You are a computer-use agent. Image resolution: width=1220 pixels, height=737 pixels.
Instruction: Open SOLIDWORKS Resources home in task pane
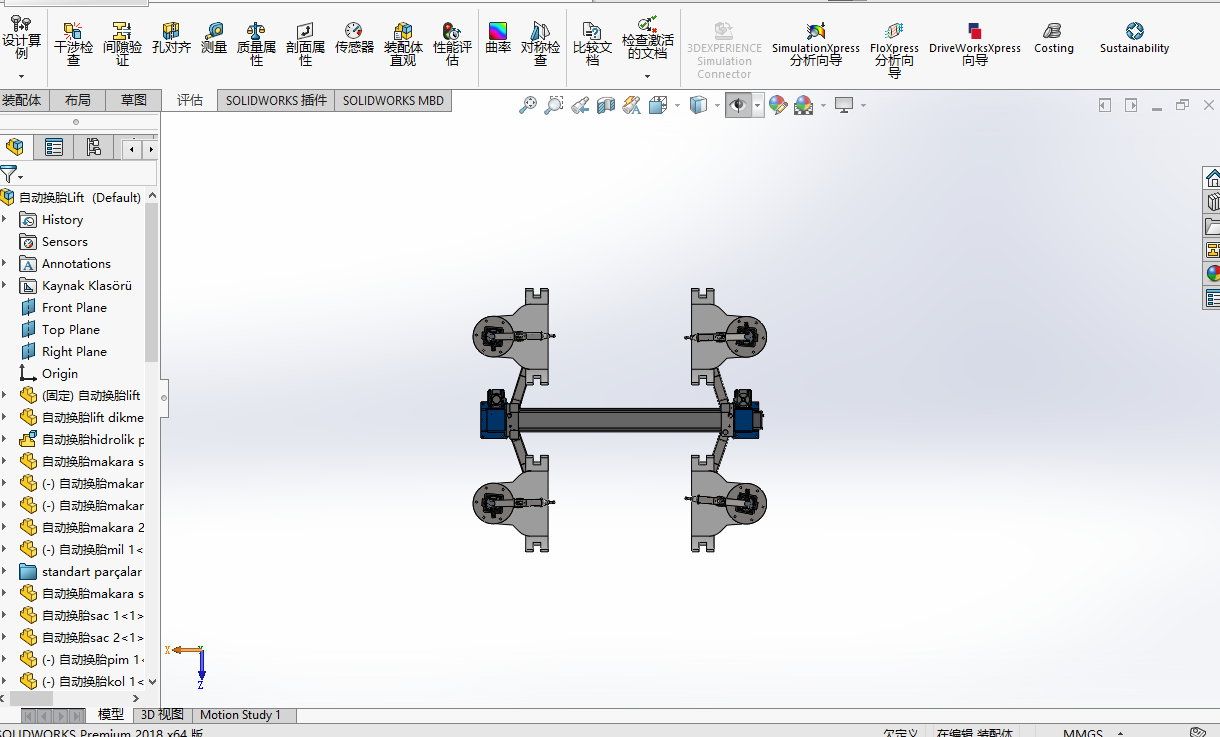pyautogui.click(x=1212, y=178)
